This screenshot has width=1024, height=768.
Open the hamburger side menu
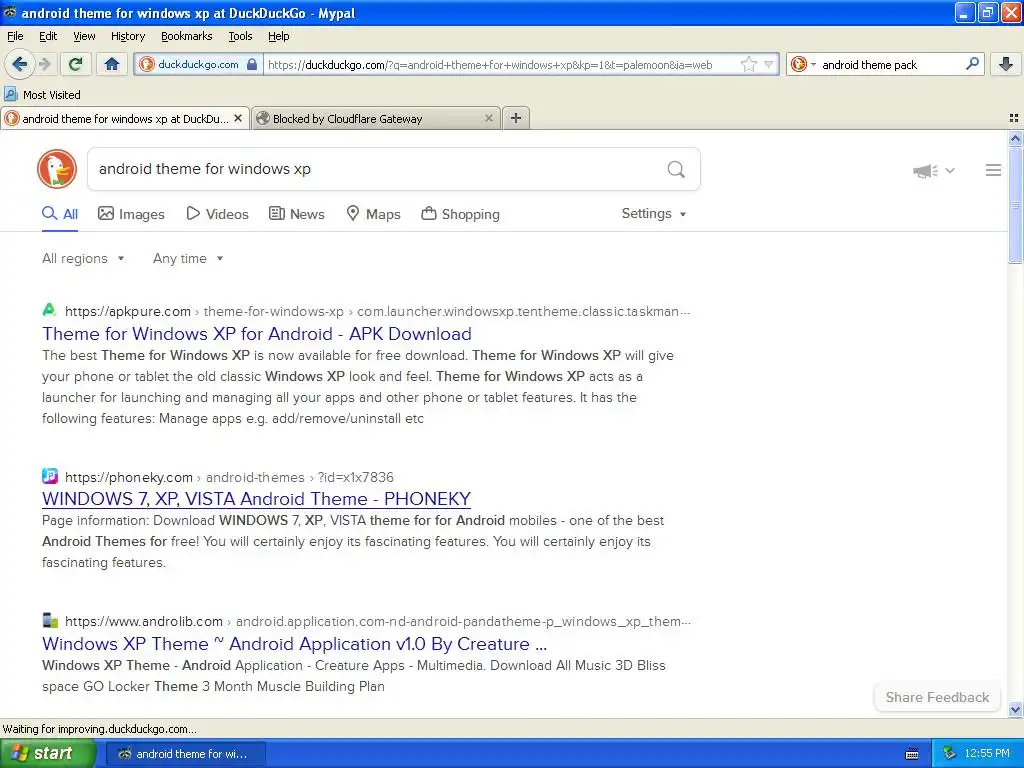[993, 170]
